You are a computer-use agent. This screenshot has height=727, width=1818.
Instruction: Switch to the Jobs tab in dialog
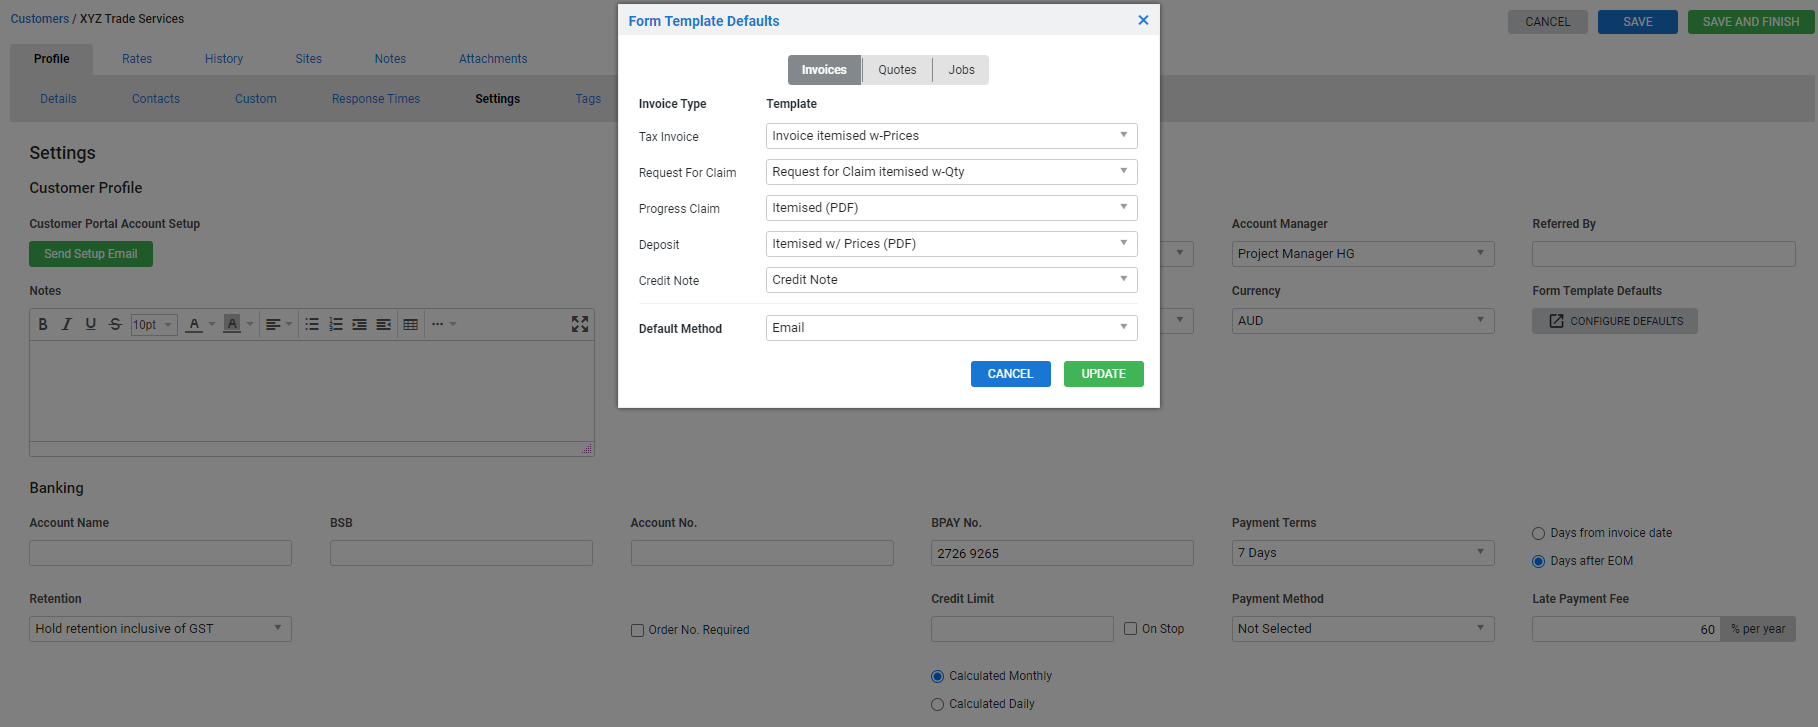pos(961,70)
